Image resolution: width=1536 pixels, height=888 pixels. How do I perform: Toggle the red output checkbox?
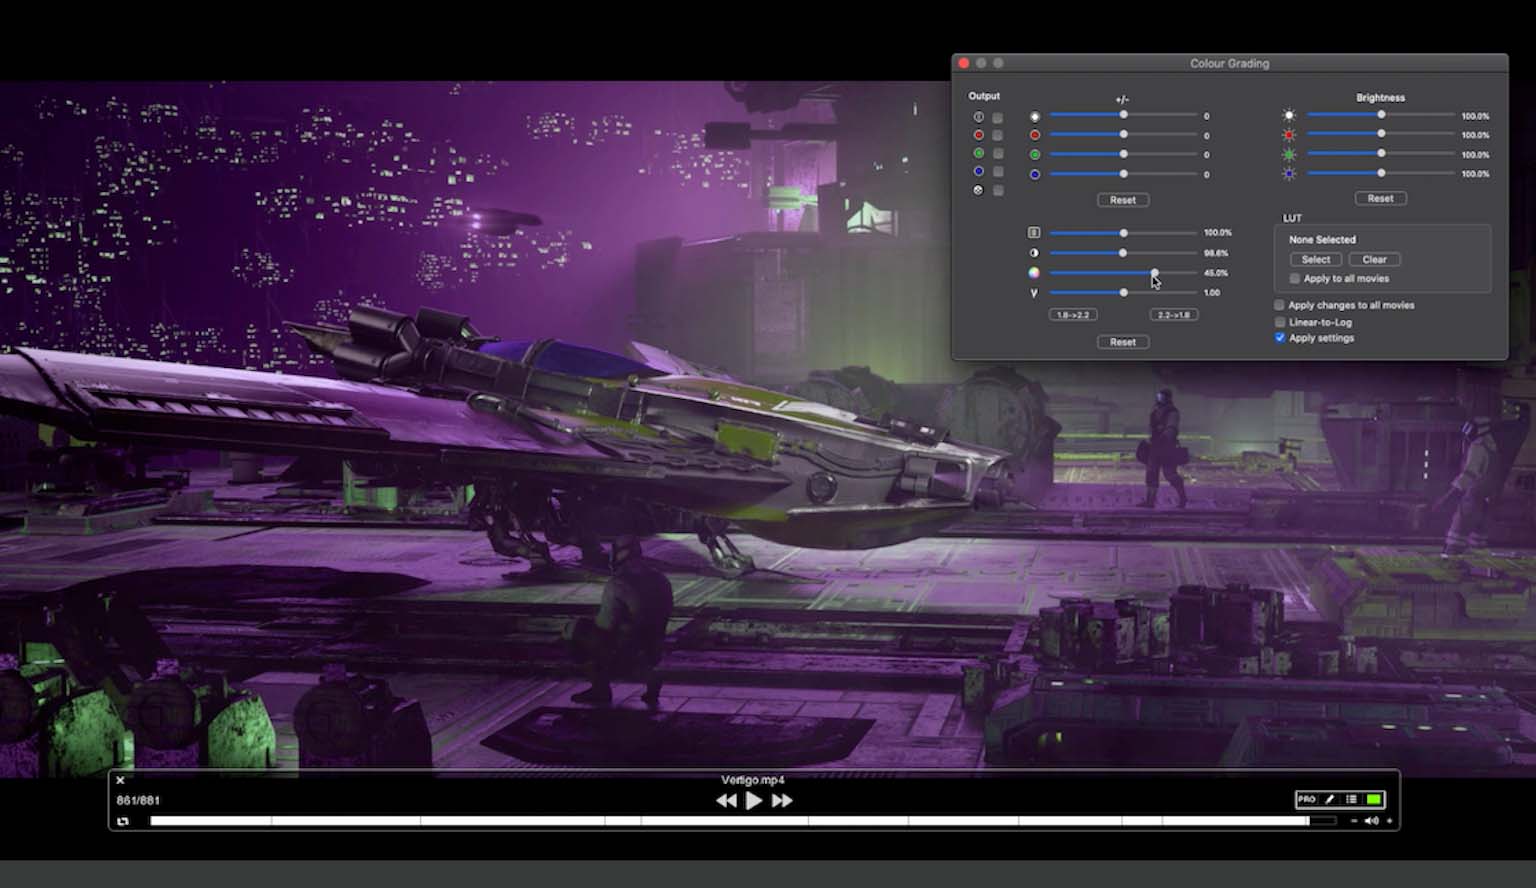point(998,135)
